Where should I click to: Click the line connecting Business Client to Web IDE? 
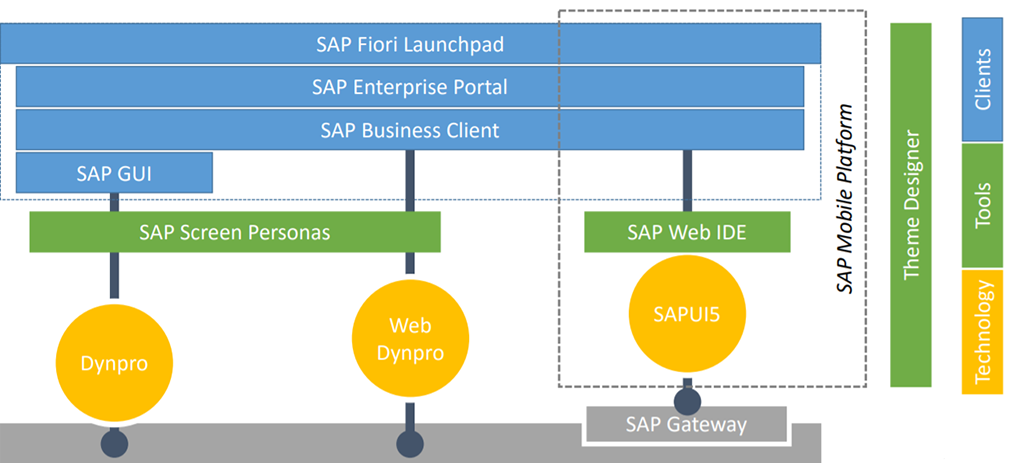(x=688, y=180)
